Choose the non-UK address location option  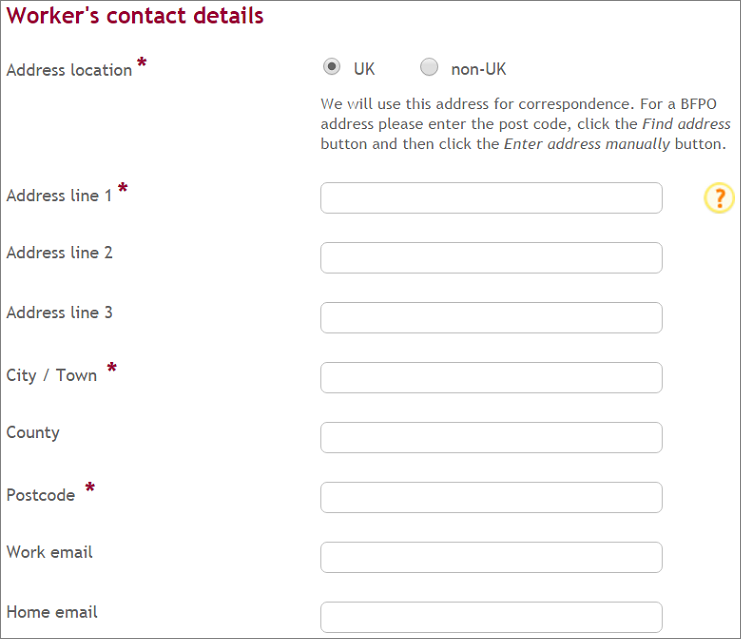pyautogui.click(x=429, y=67)
